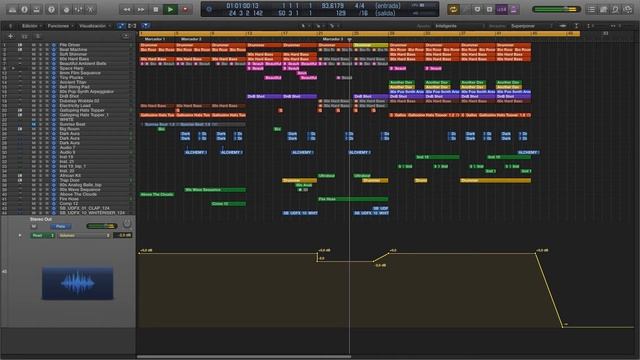Viewport: 640px width, 360px height.
Task: Open the Smart Controls icon
Action: [66, 9]
